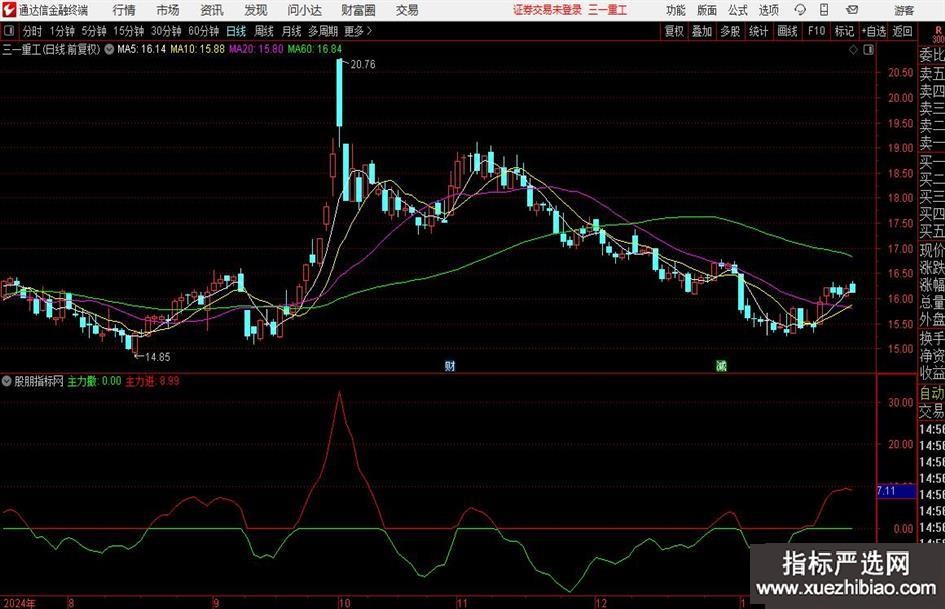945x609 pixels.
Task: Open the 功能 menu
Action: point(676,10)
